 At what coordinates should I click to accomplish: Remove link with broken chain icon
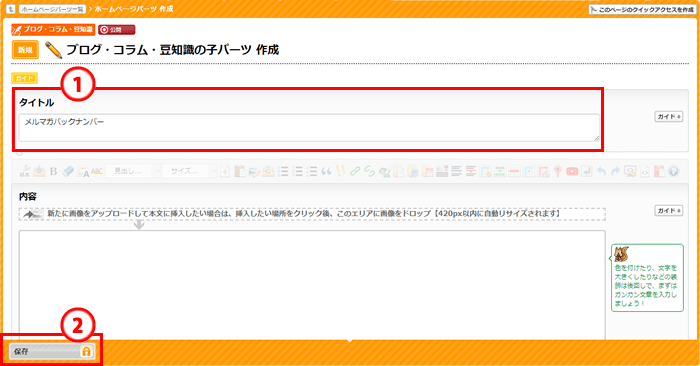(x=369, y=171)
